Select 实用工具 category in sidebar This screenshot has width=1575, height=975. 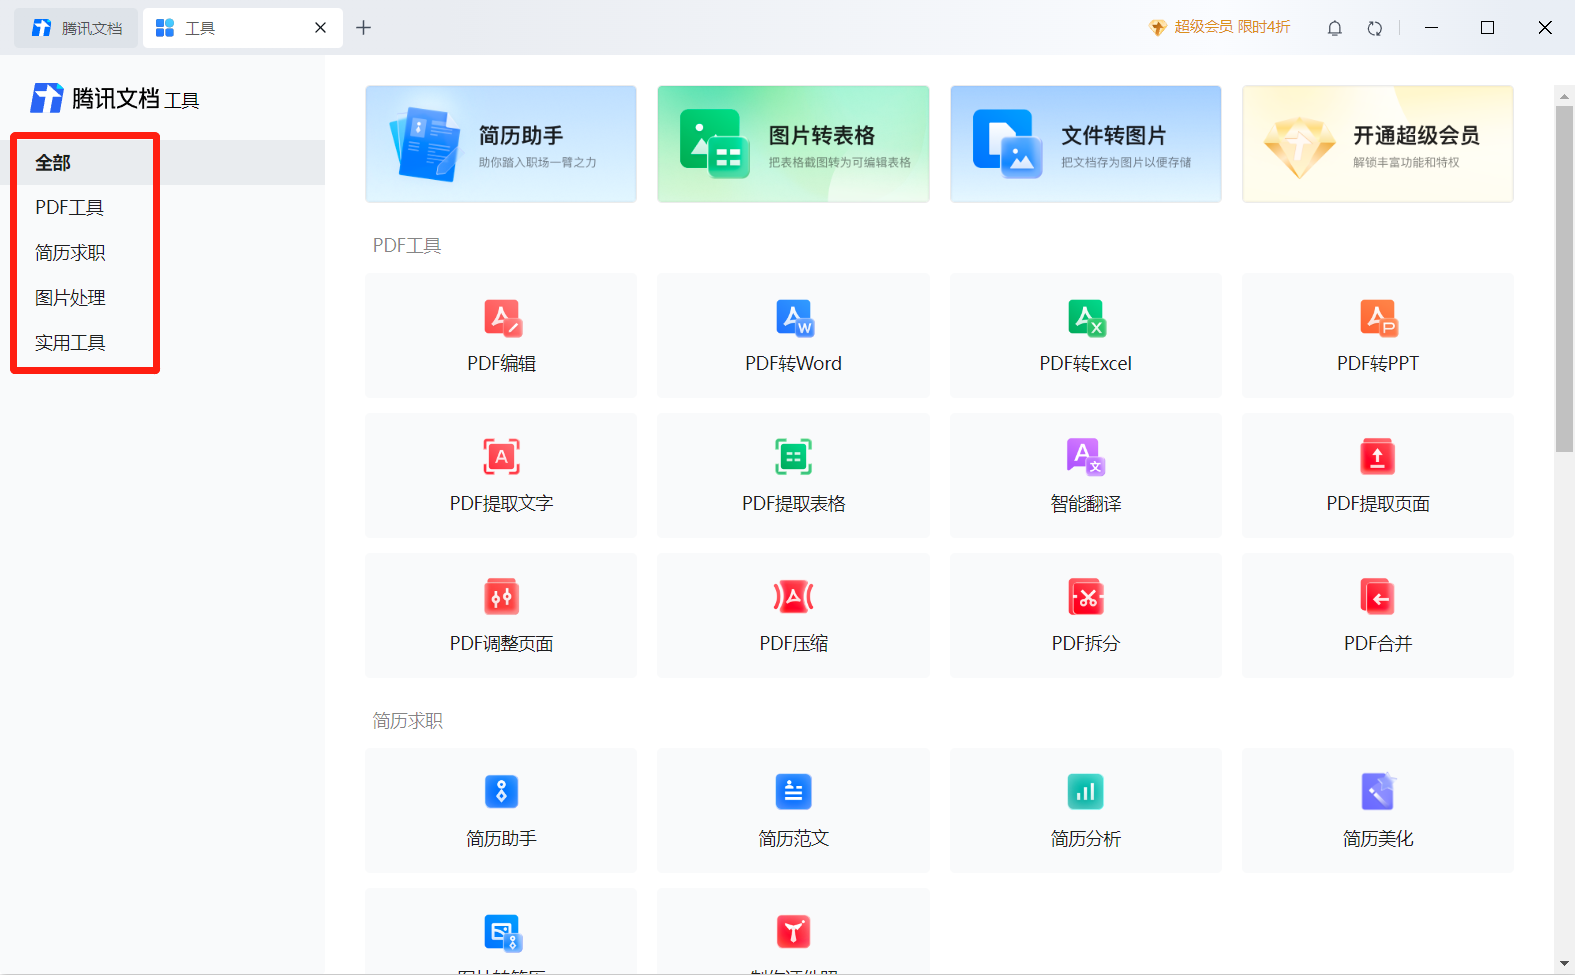tap(162, 342)
